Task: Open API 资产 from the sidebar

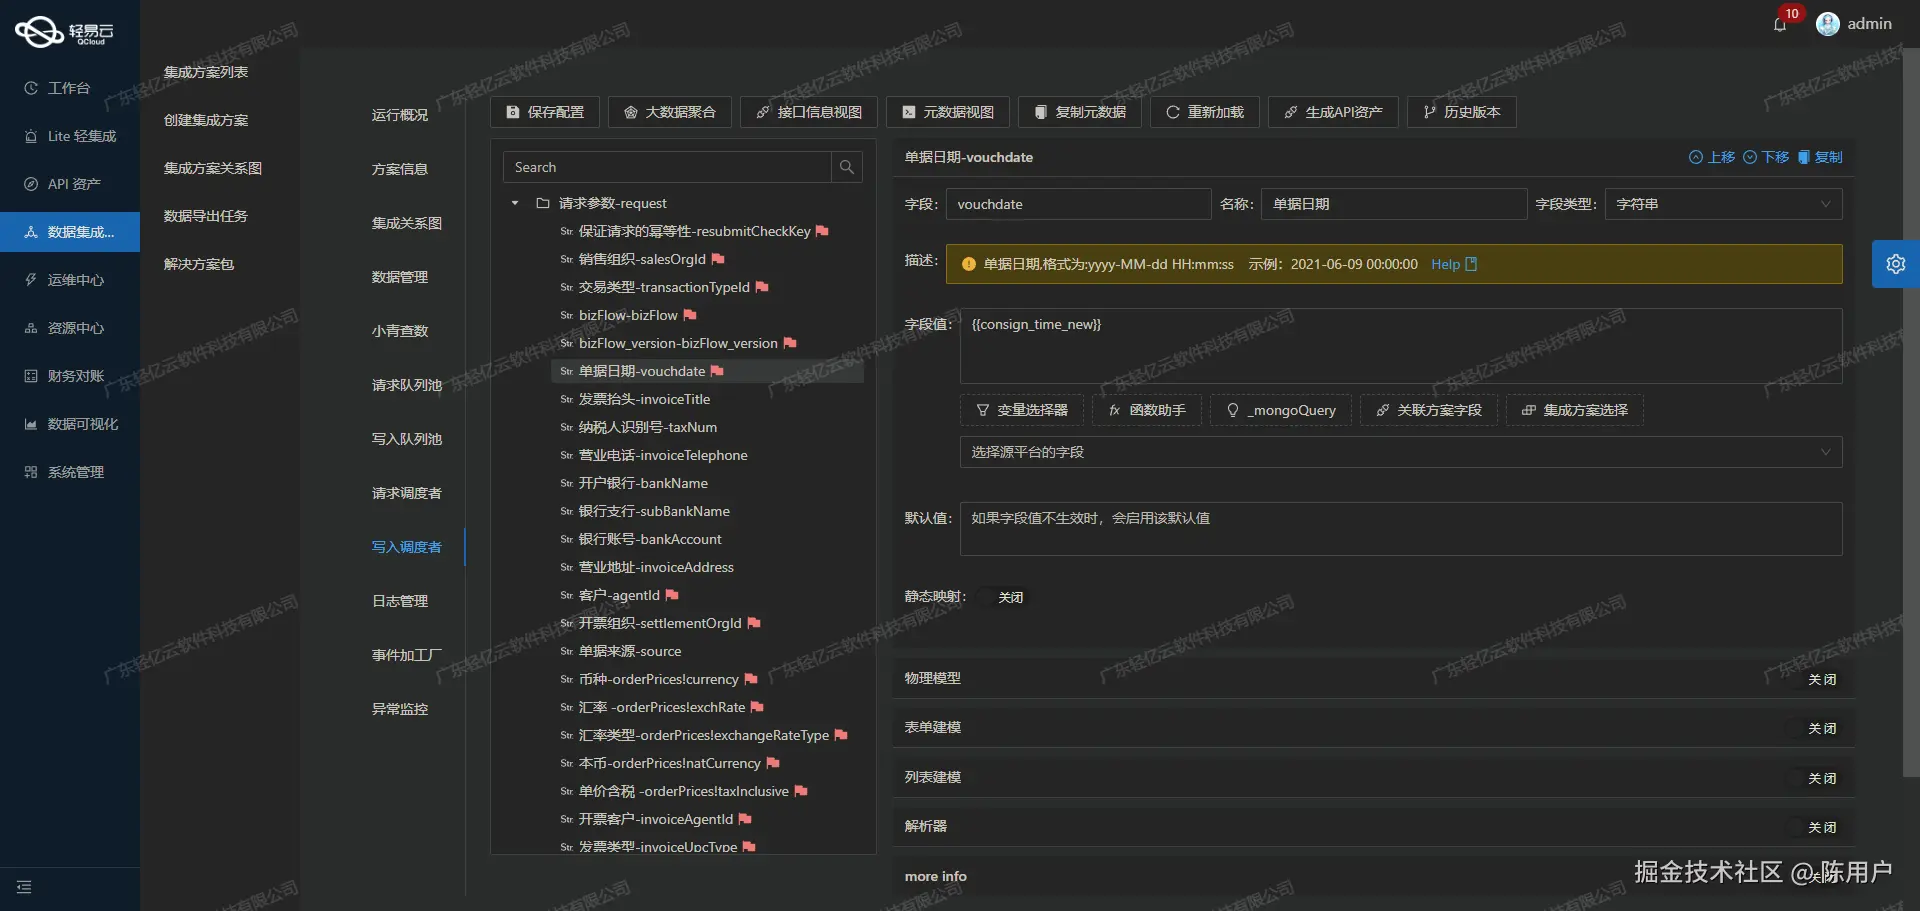Action: click(x=70, y=184)
